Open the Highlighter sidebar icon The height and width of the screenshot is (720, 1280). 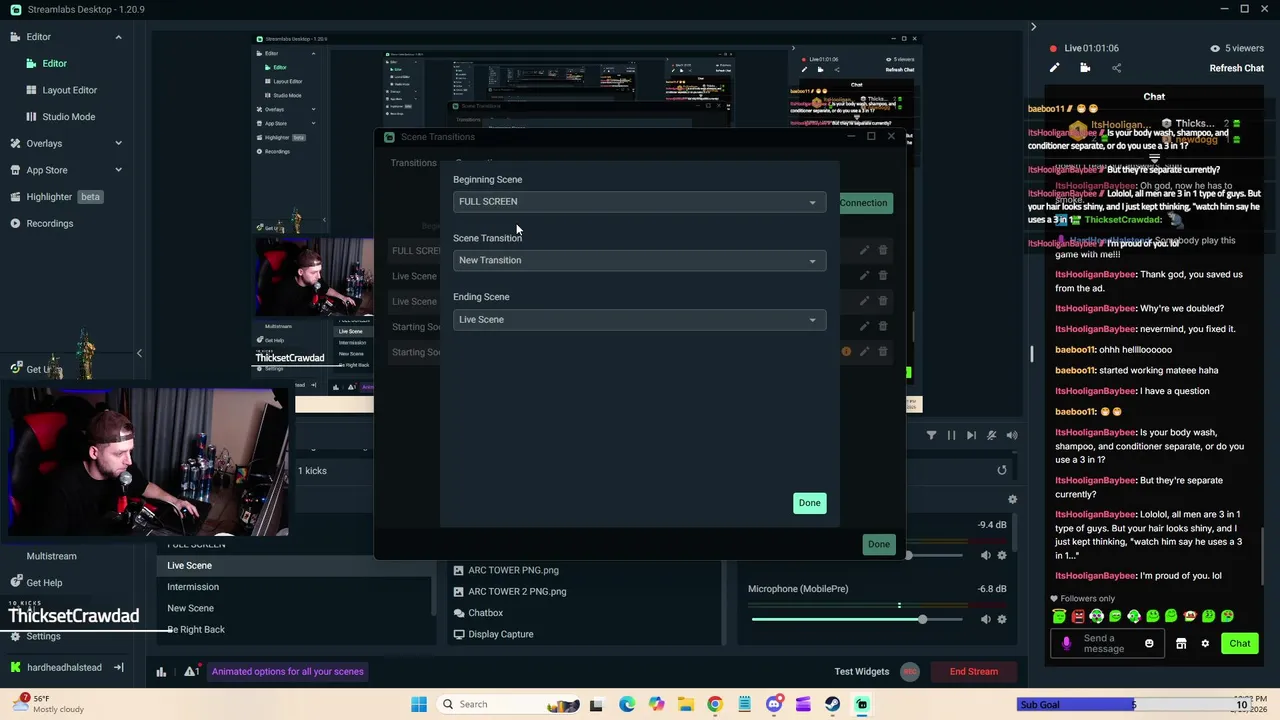click(x=15, y=197)
